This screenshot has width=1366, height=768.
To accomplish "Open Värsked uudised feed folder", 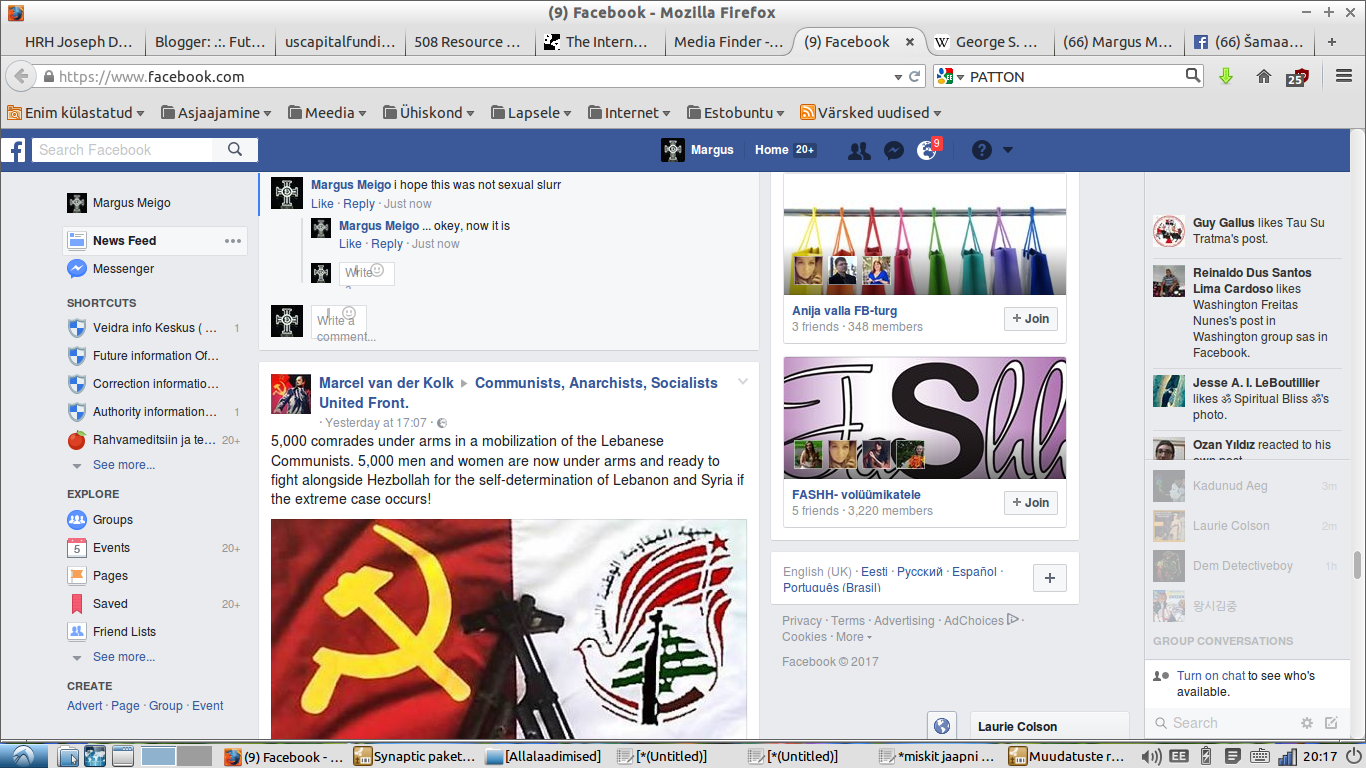I will [871, 113].
